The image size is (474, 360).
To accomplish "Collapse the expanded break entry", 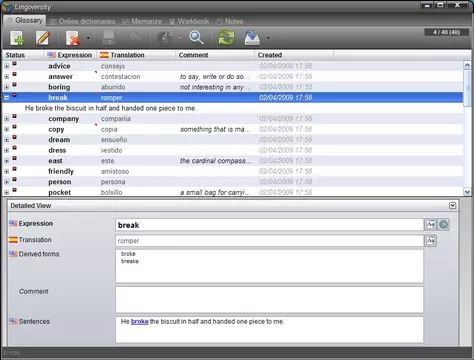I will click(x=6, y=98).
